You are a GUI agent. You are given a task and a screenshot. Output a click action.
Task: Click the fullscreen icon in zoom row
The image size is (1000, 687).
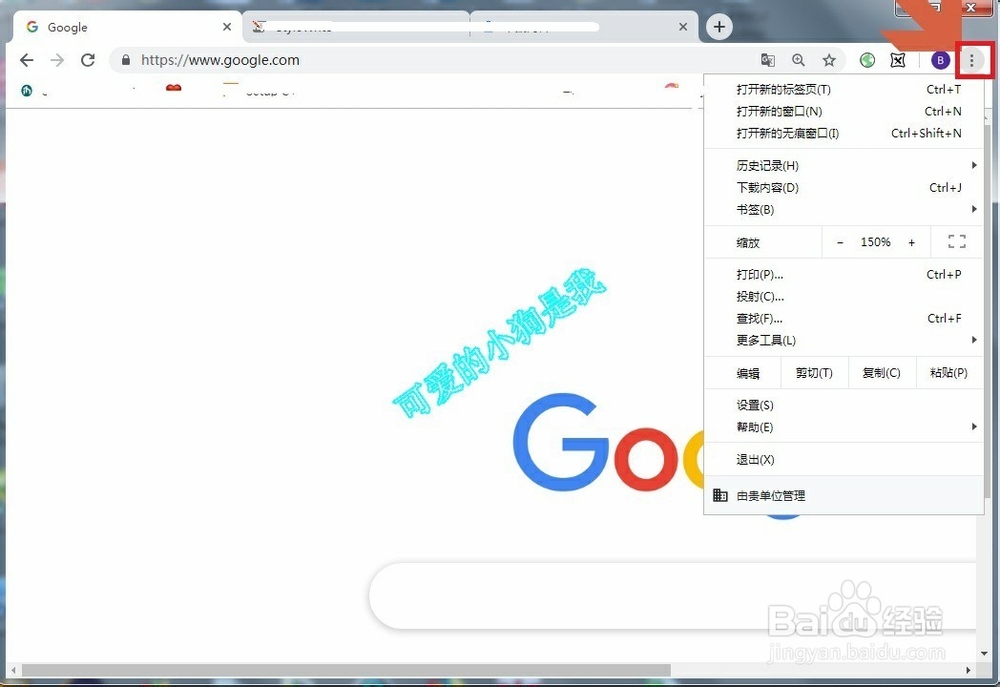(x=957, y=242)
